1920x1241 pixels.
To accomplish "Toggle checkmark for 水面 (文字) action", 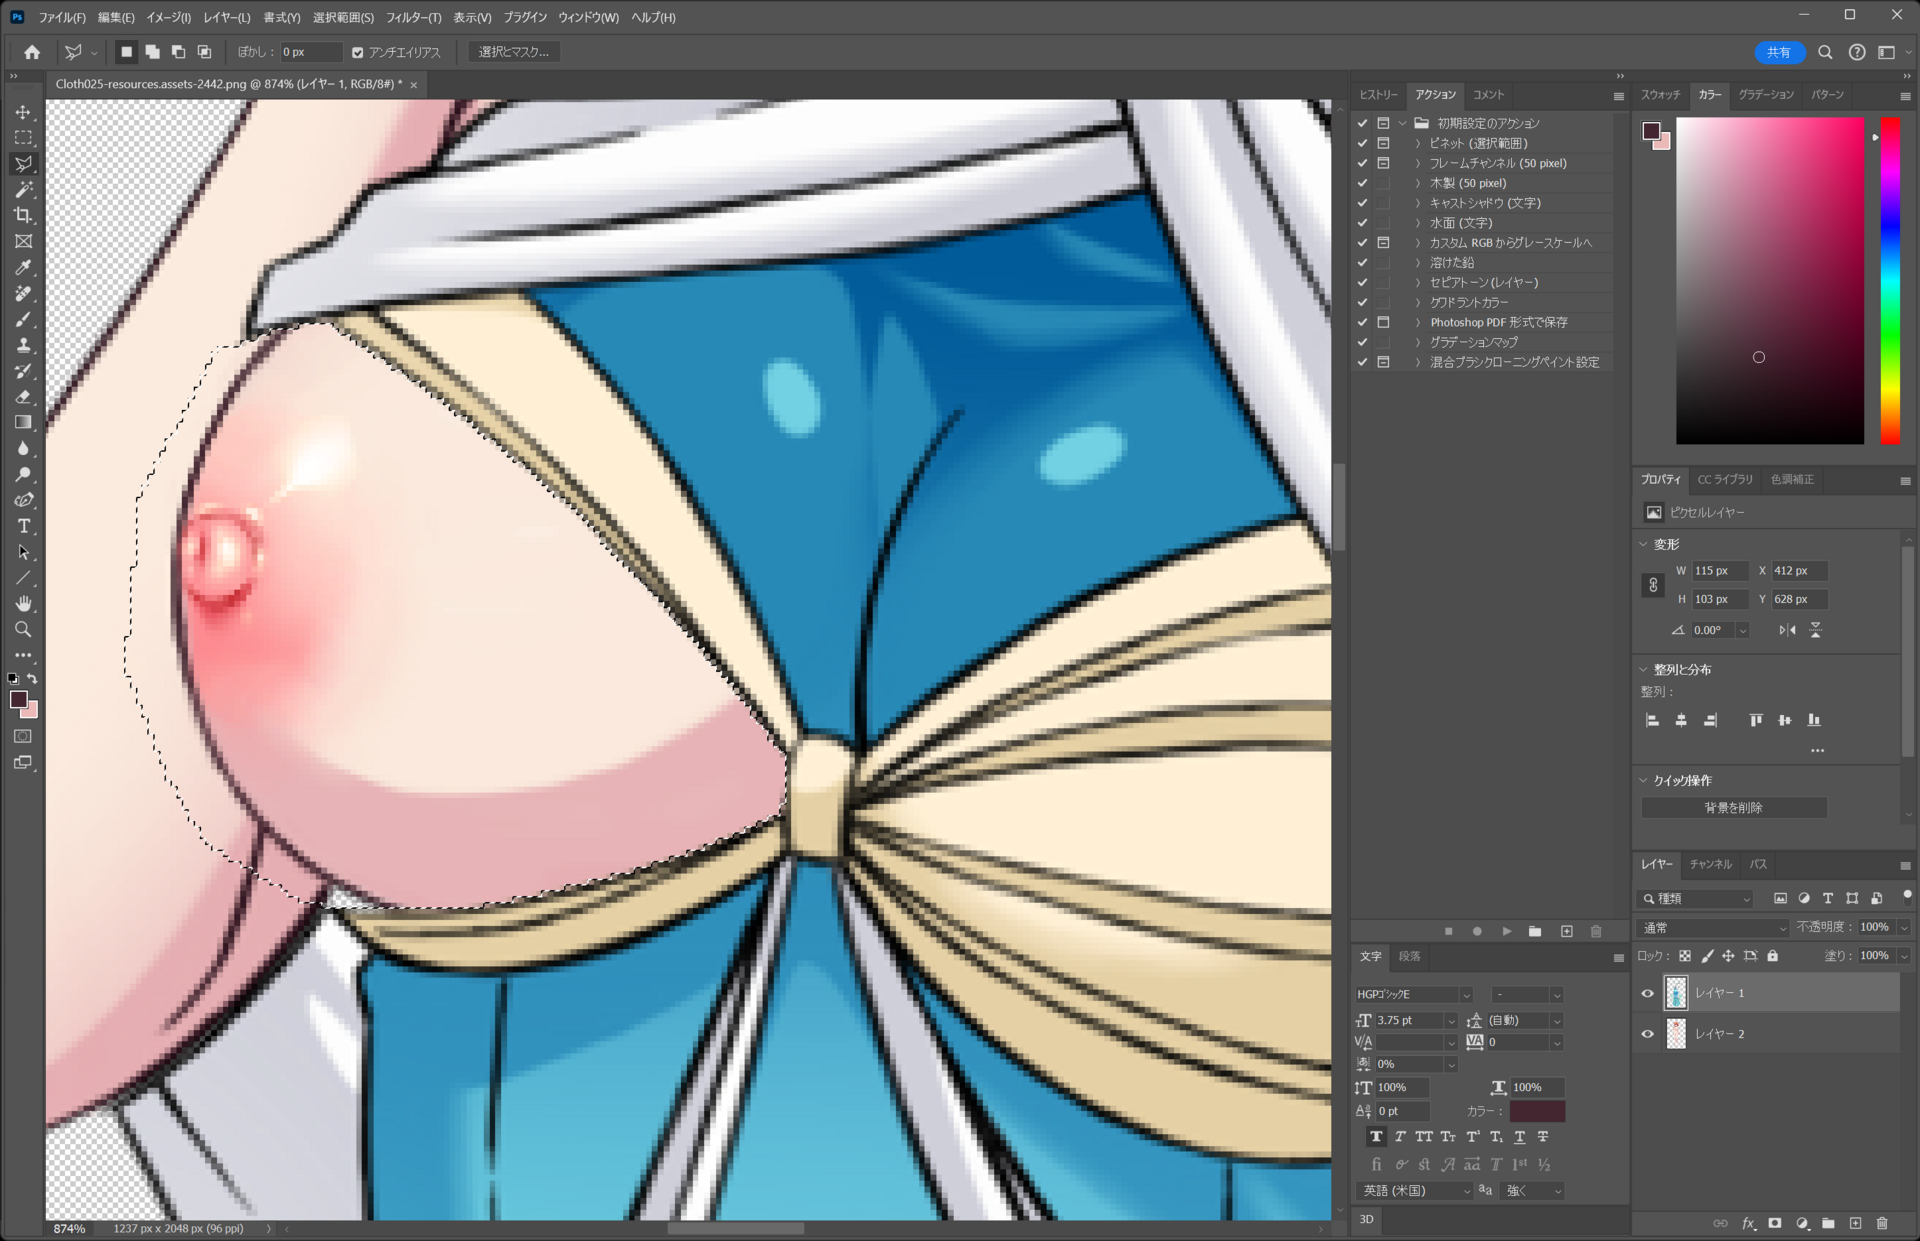I will click(x=1362, y=223).
